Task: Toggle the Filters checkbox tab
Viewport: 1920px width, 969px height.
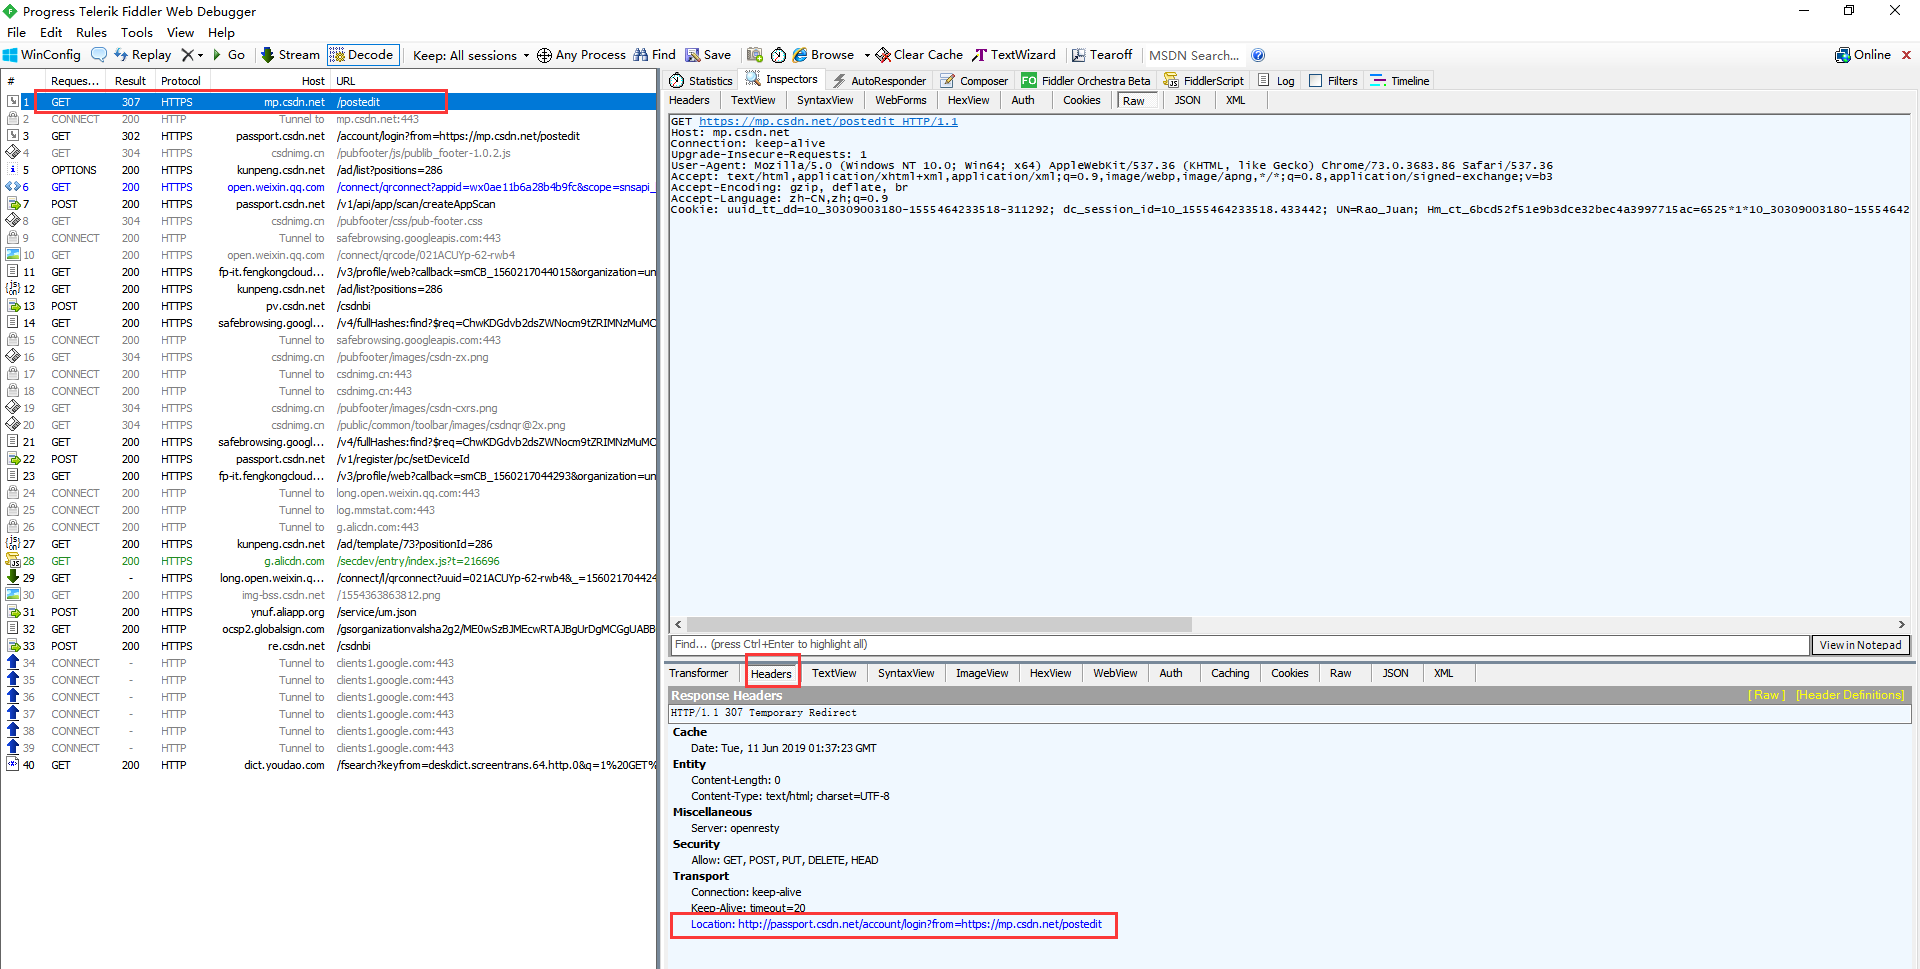Action: pyautogui.click(x=1333, y=81)
